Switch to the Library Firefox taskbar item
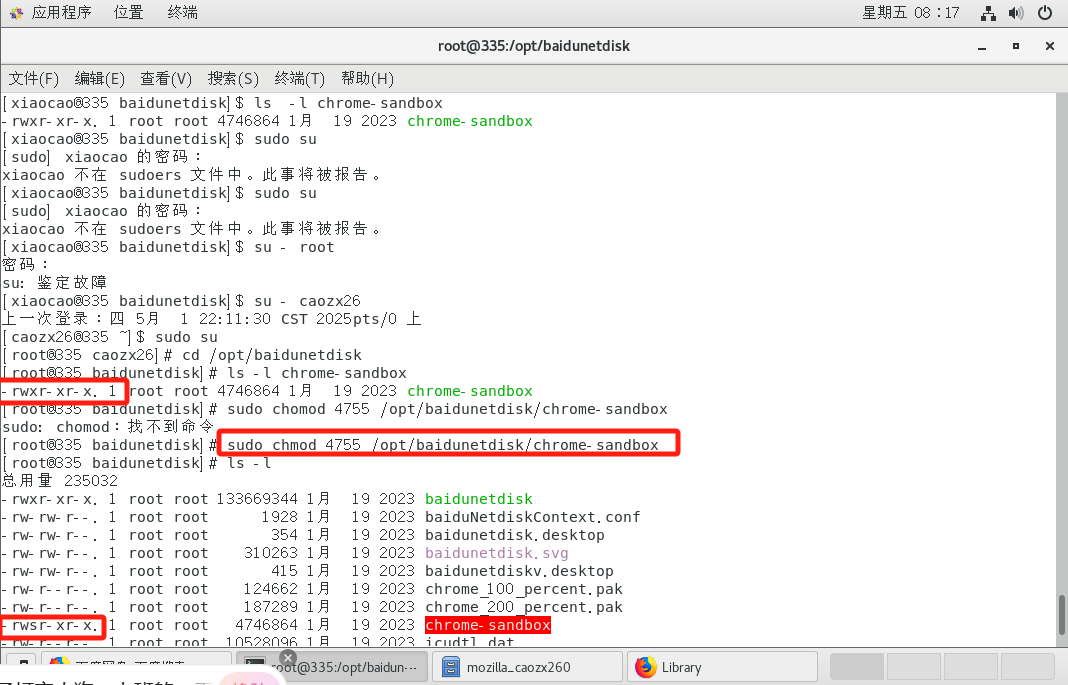The image size is (1068, 685). (722, 667)
